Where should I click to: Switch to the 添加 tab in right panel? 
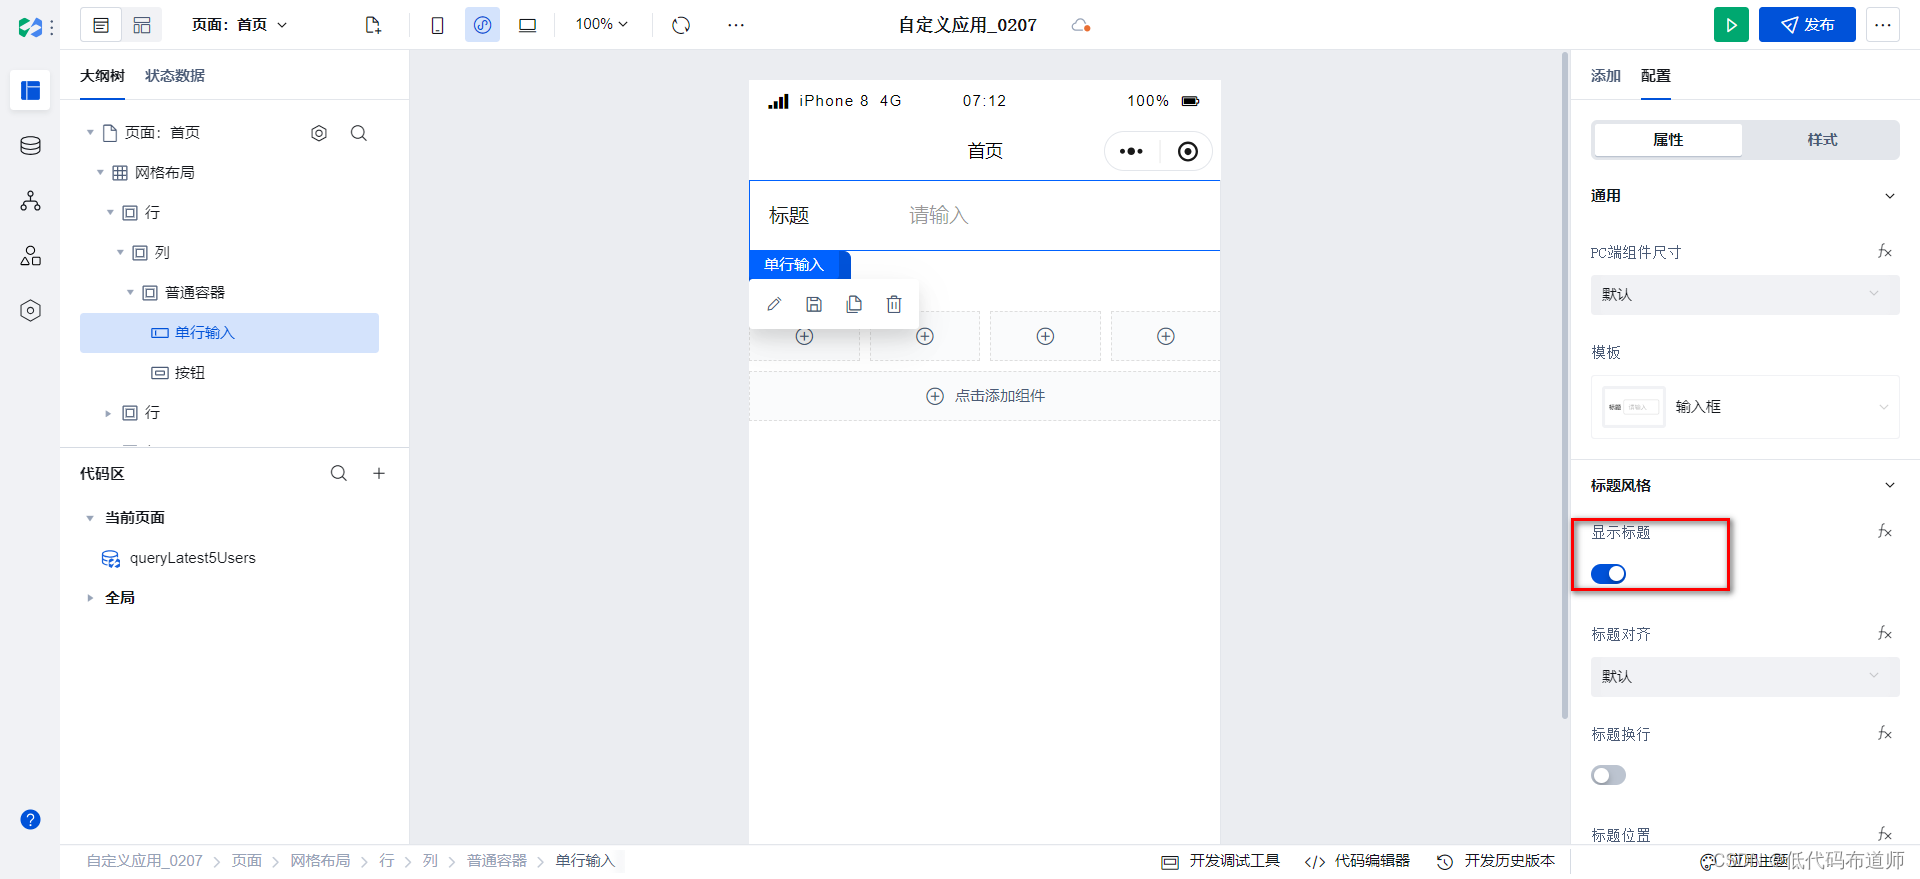[x=1606, y=76]
